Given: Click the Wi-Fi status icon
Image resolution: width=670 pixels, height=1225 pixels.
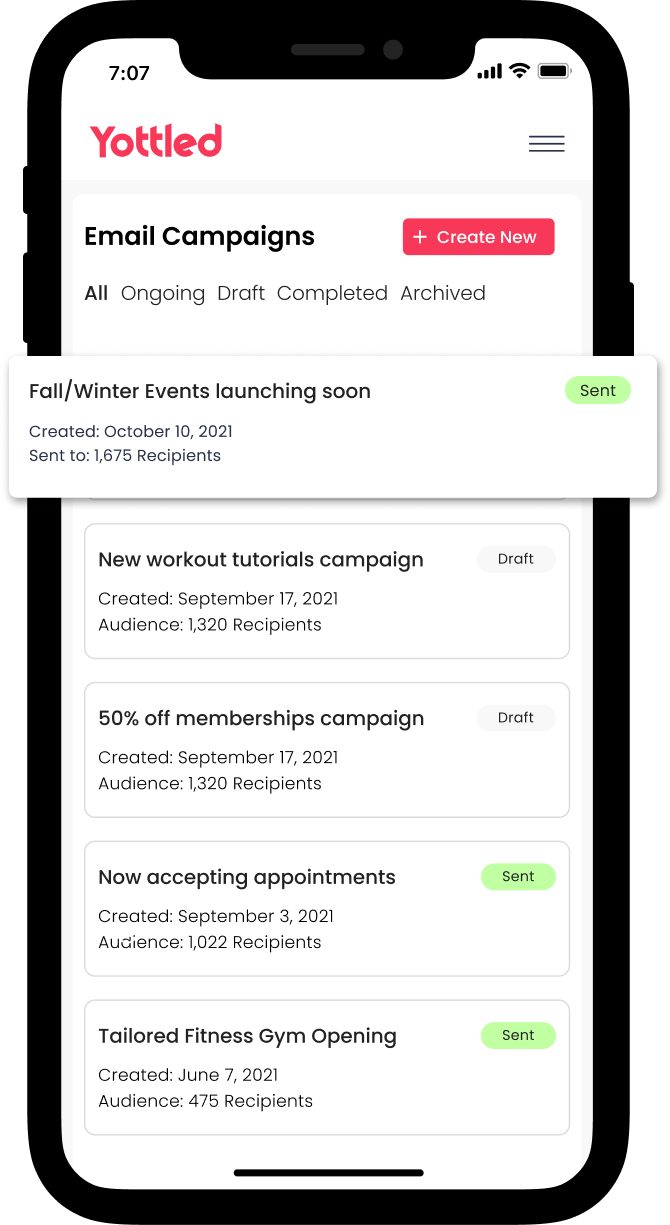Looking at the screenshot, I should point(519,71).
